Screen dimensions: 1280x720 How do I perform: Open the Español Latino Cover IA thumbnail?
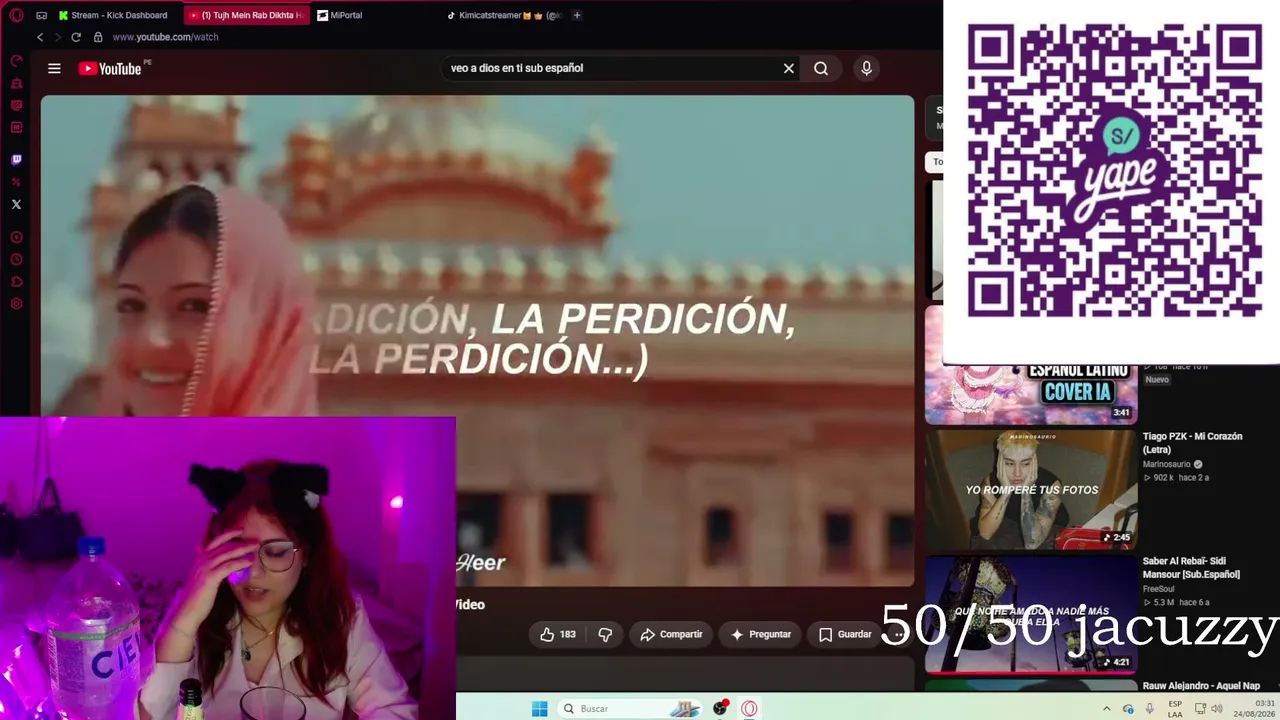(1031, 365)
